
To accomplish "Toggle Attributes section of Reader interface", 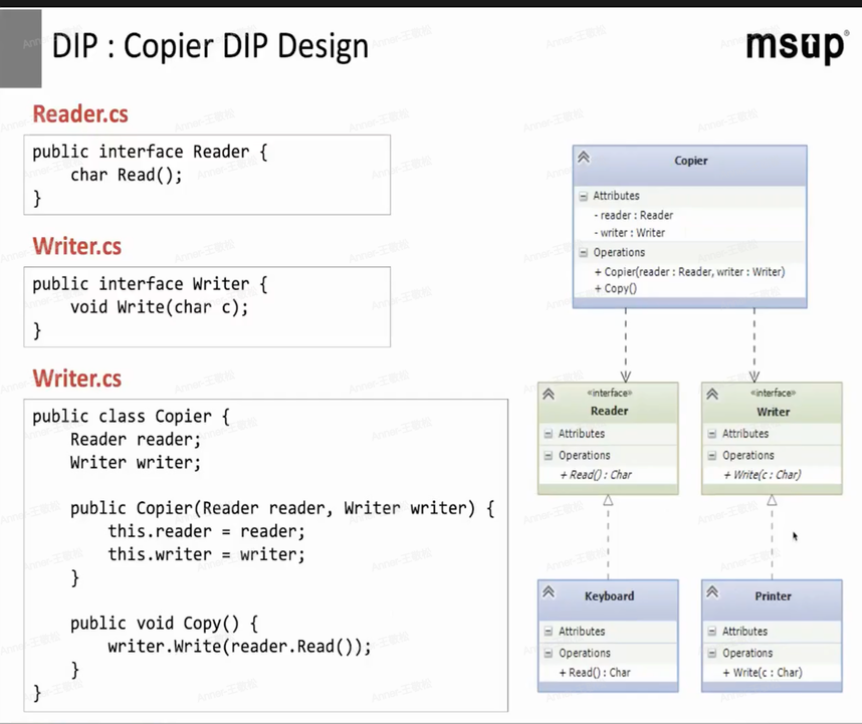I will point(548,434).
